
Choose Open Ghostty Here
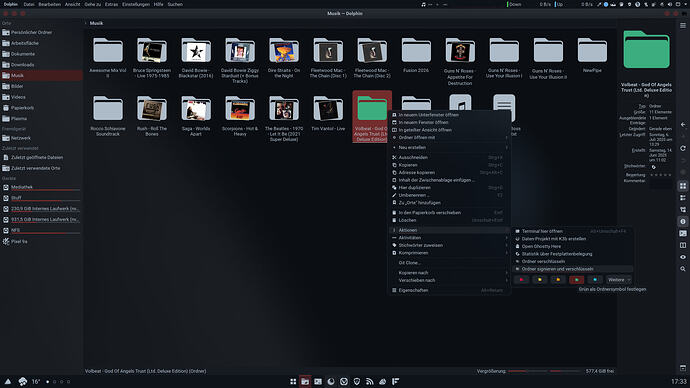572,246
